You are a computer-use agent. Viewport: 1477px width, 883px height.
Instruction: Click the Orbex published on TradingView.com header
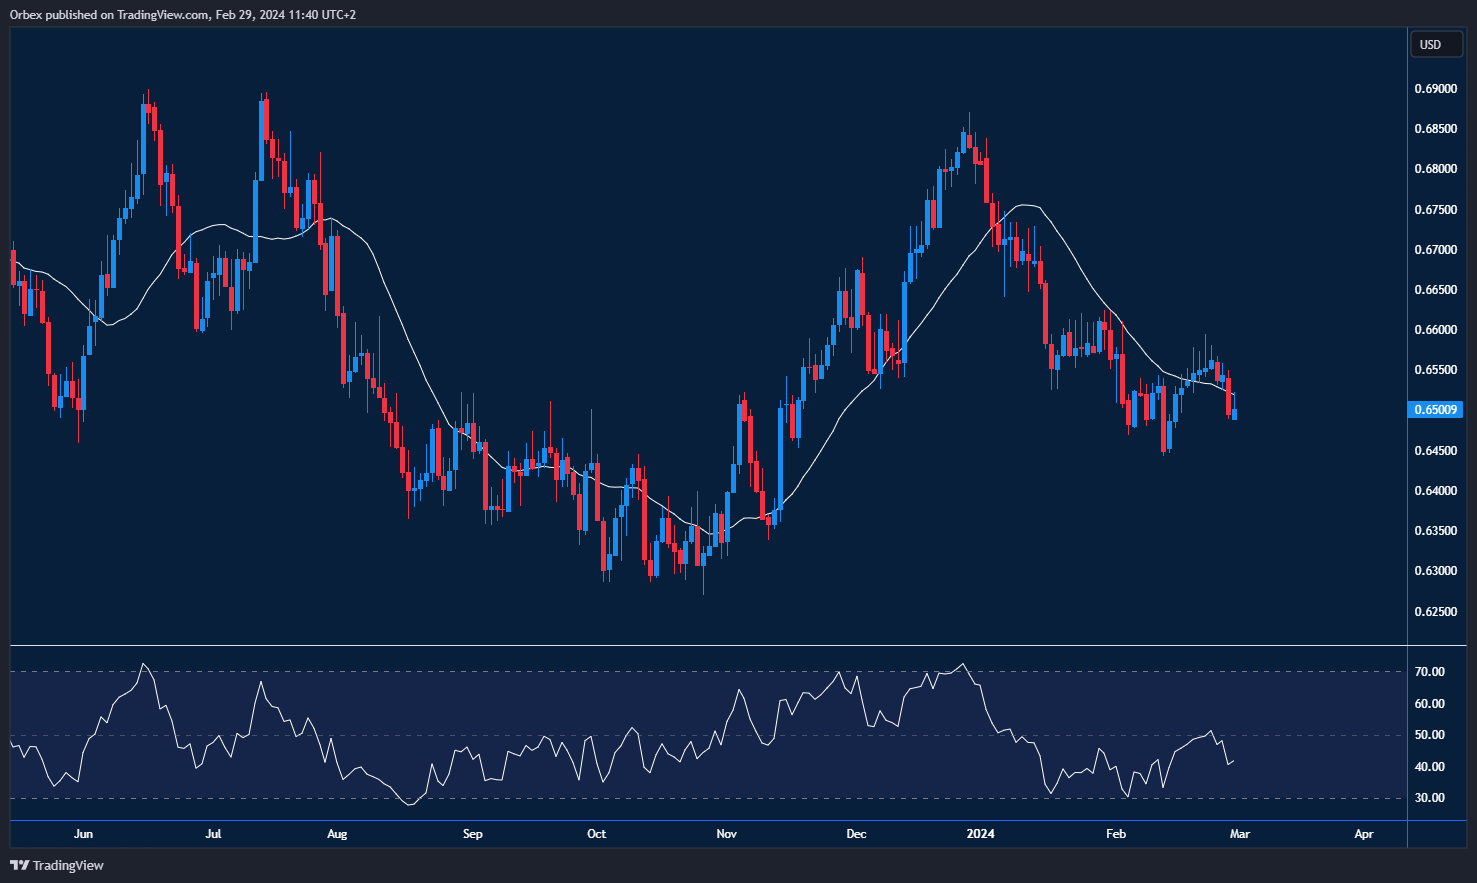(182, 14)
